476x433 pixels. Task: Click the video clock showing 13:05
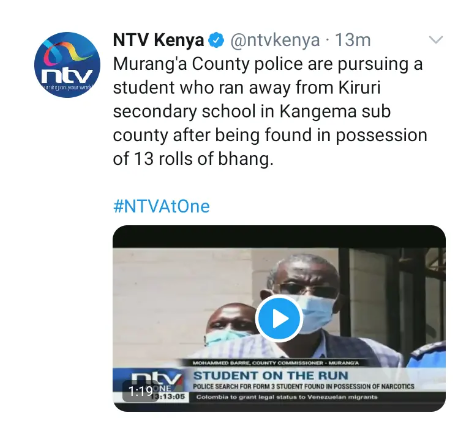(x=171, y=397)
